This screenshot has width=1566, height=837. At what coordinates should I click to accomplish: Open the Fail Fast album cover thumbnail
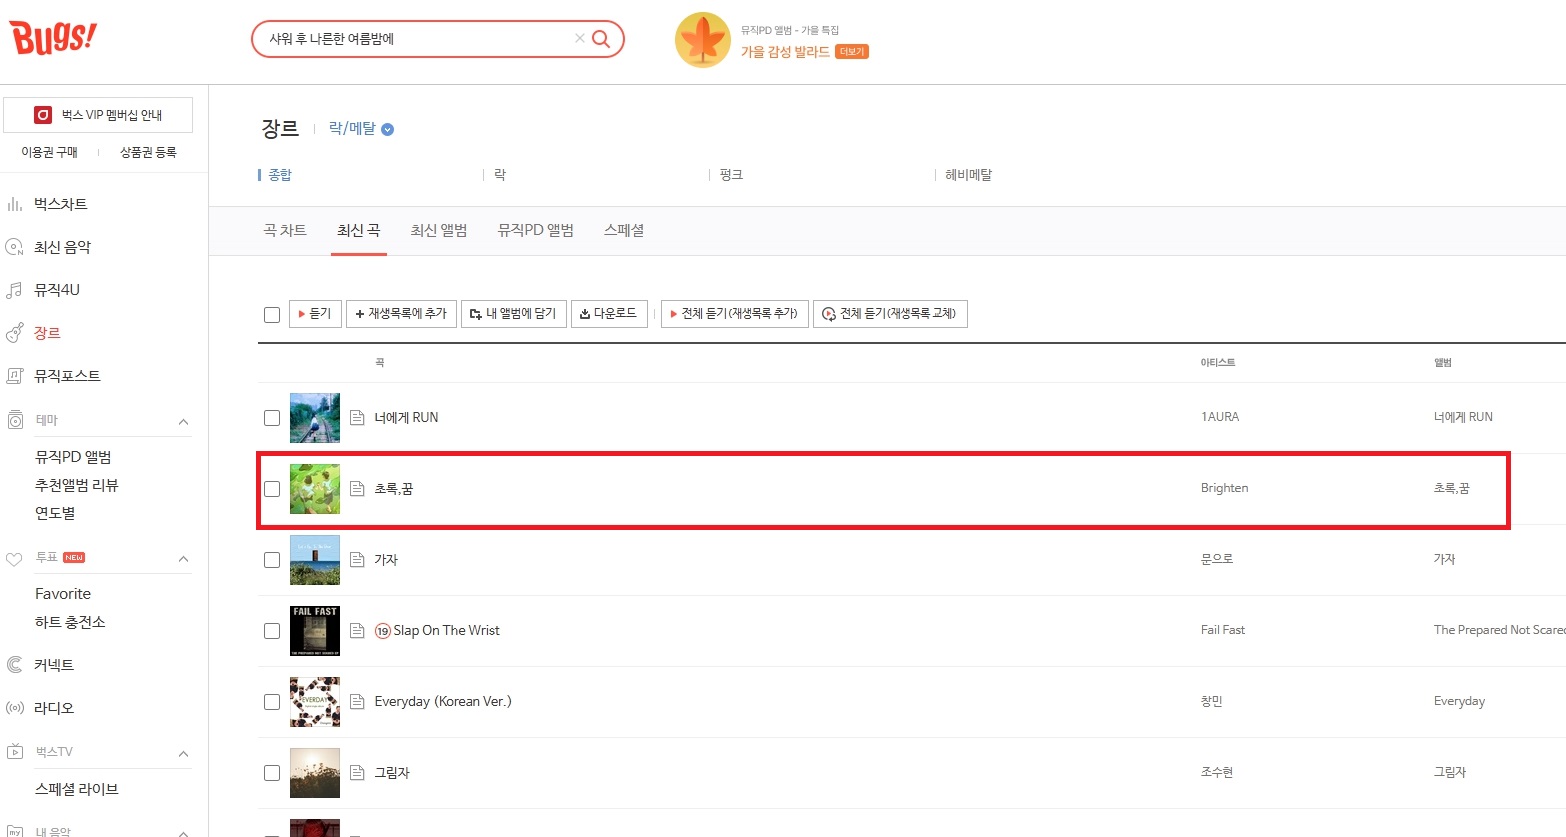tap(315, 631)
